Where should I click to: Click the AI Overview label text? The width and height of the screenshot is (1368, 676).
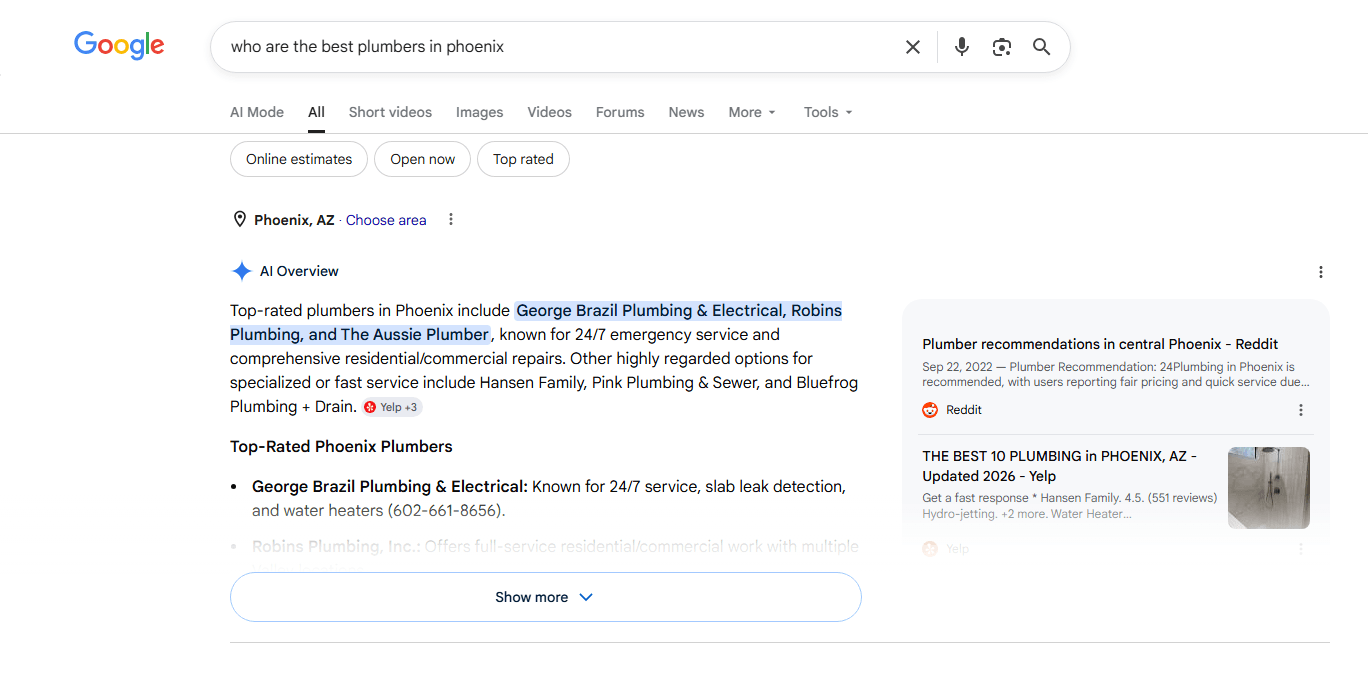pyautogui.click(x=299, y=271)
